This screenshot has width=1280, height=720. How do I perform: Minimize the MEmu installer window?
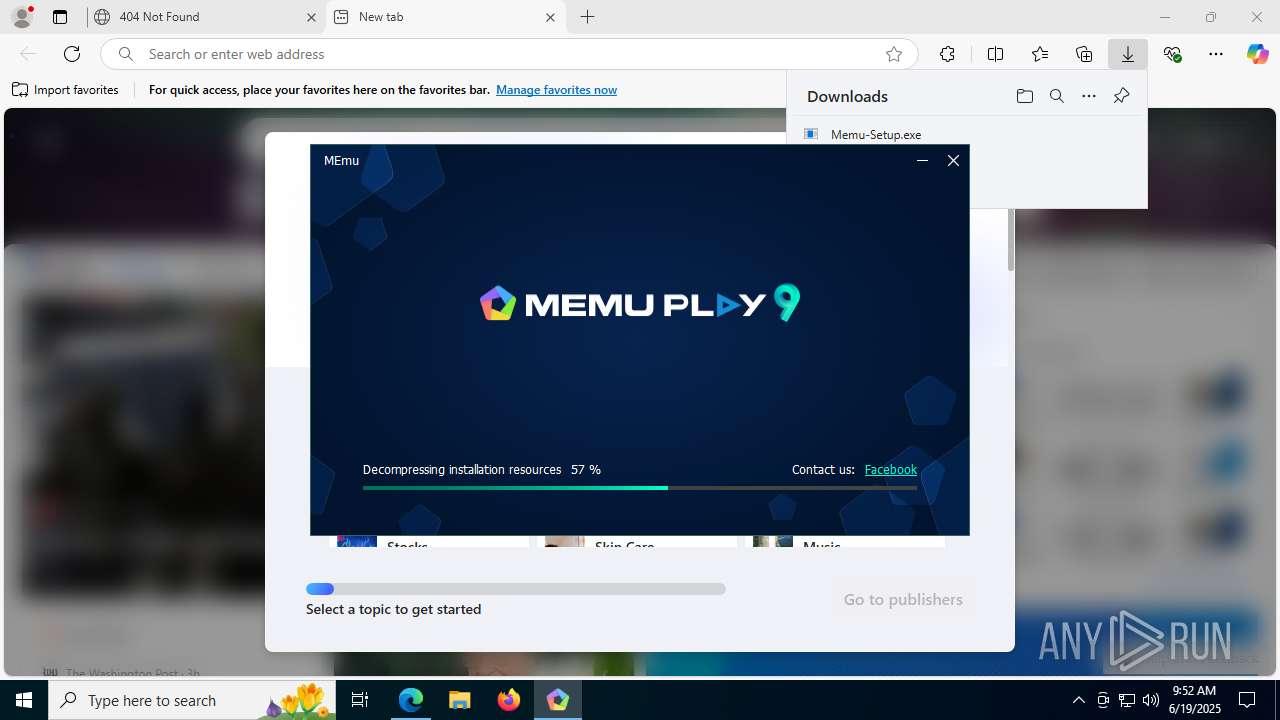pyautogui.click(x=922, y=160)
